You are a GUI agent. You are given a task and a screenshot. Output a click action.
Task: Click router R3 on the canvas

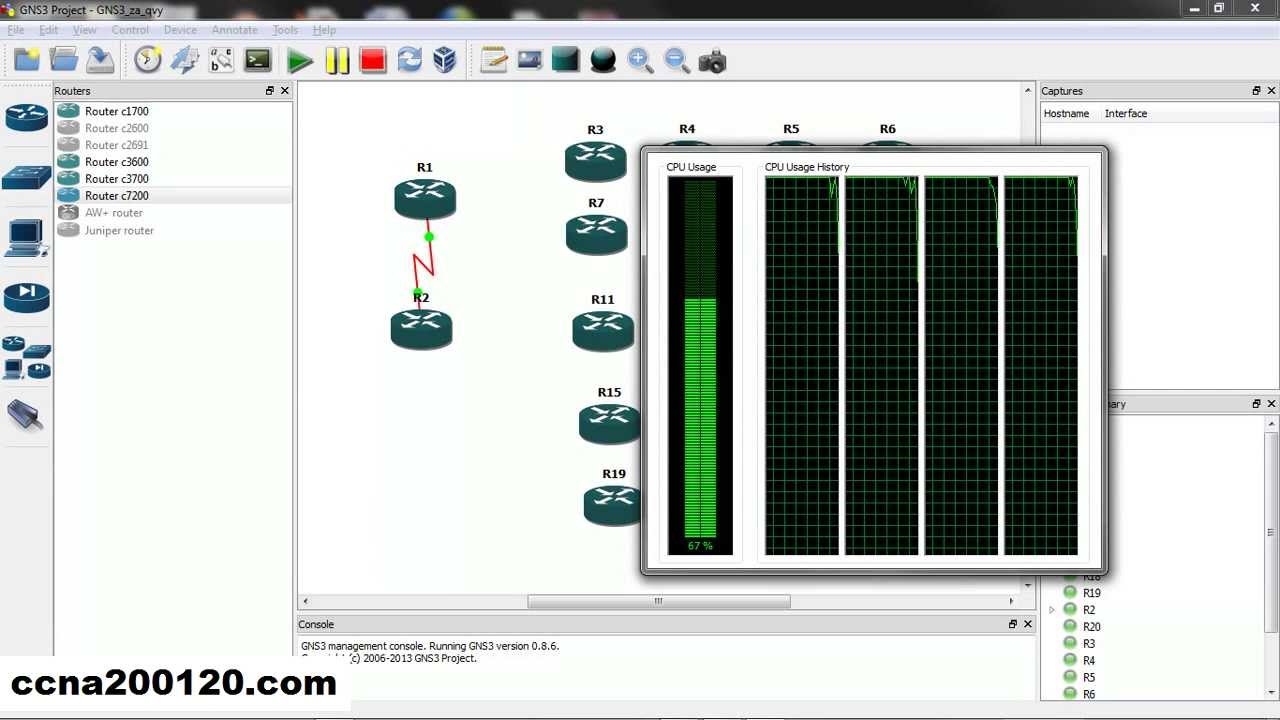tap(596, 160)
